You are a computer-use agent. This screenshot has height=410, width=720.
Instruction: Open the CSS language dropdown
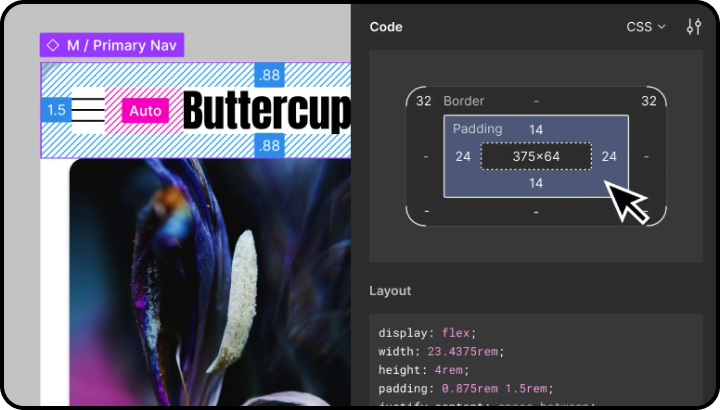[x=646, y=27]
